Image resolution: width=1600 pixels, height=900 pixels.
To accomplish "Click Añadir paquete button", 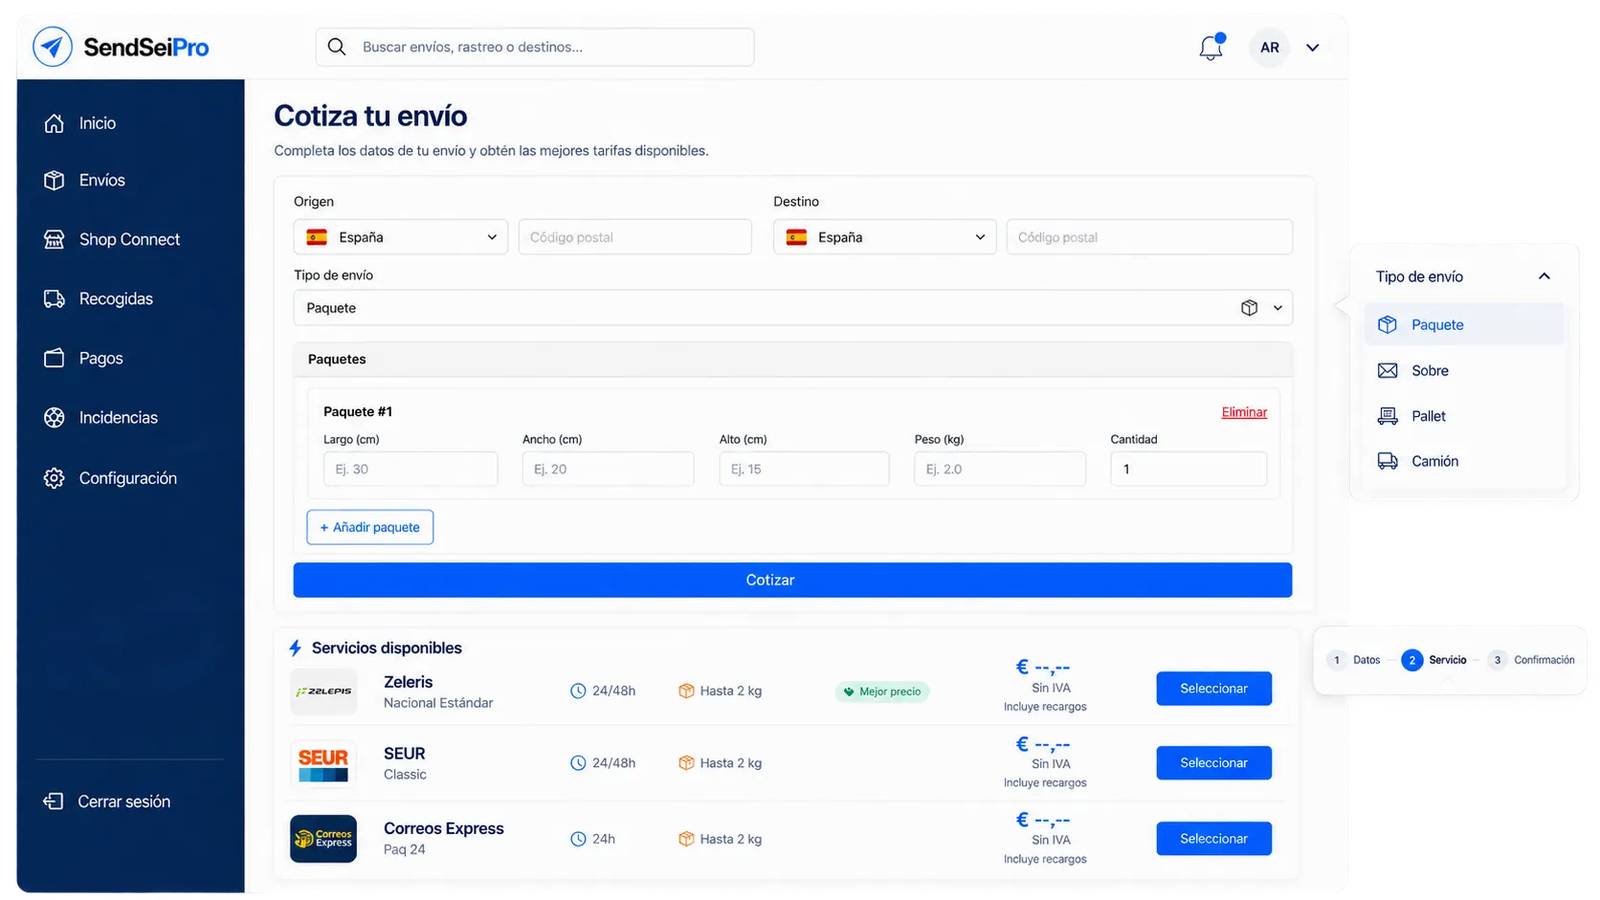I will pos(370,527).
